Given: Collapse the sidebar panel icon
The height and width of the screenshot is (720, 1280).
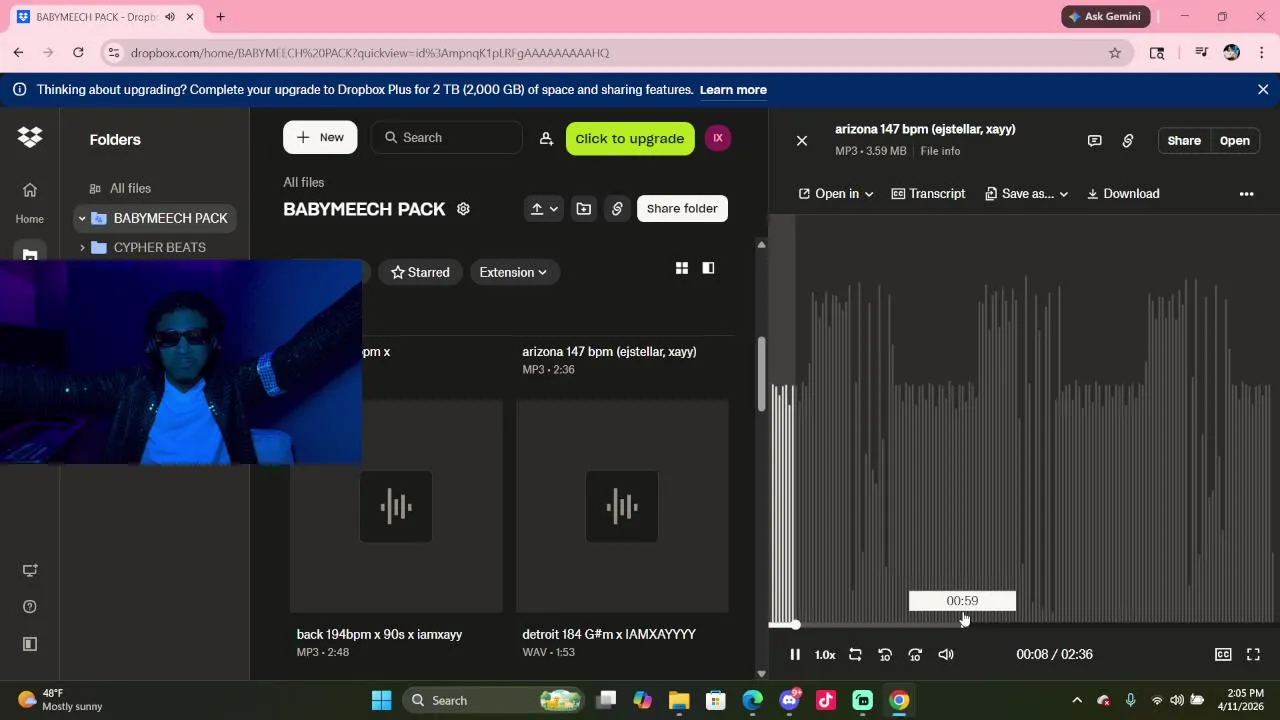Looking at the screenshot, I should (x=30, y=644).
